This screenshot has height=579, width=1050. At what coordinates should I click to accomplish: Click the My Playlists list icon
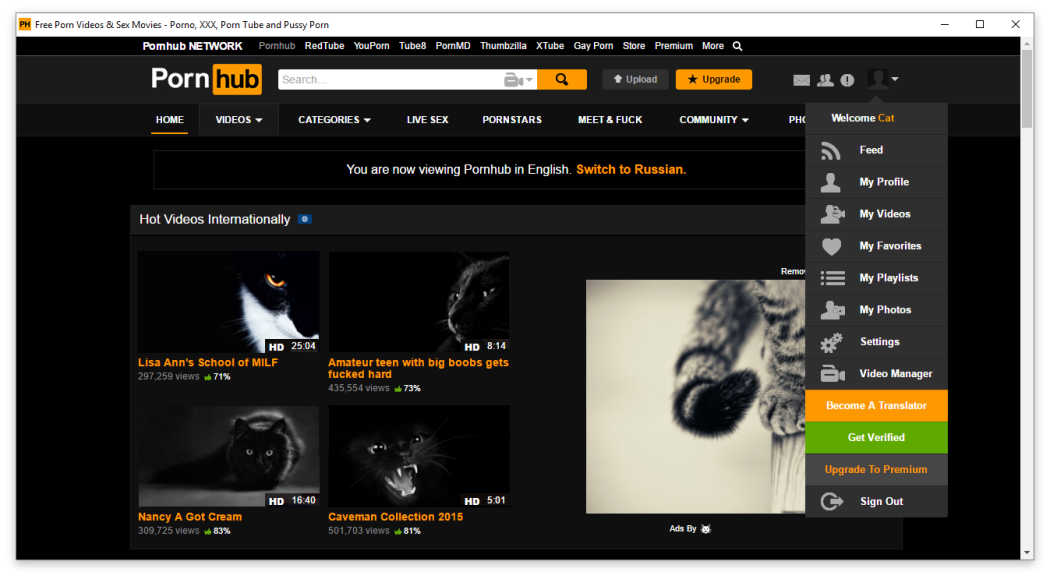point(832,278)
